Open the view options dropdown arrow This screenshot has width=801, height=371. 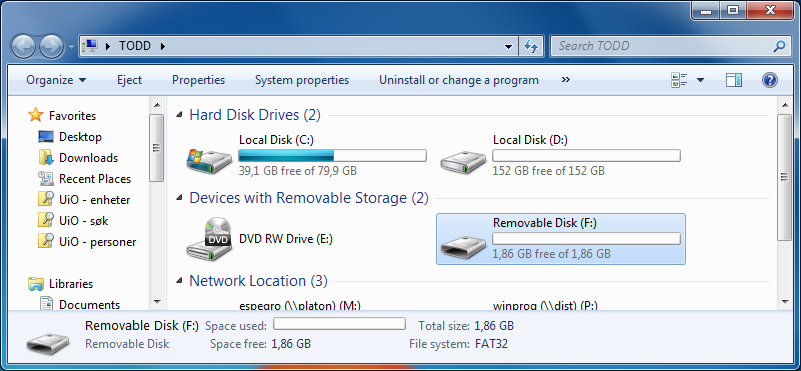pyautogui.click(x=700, y=80)
